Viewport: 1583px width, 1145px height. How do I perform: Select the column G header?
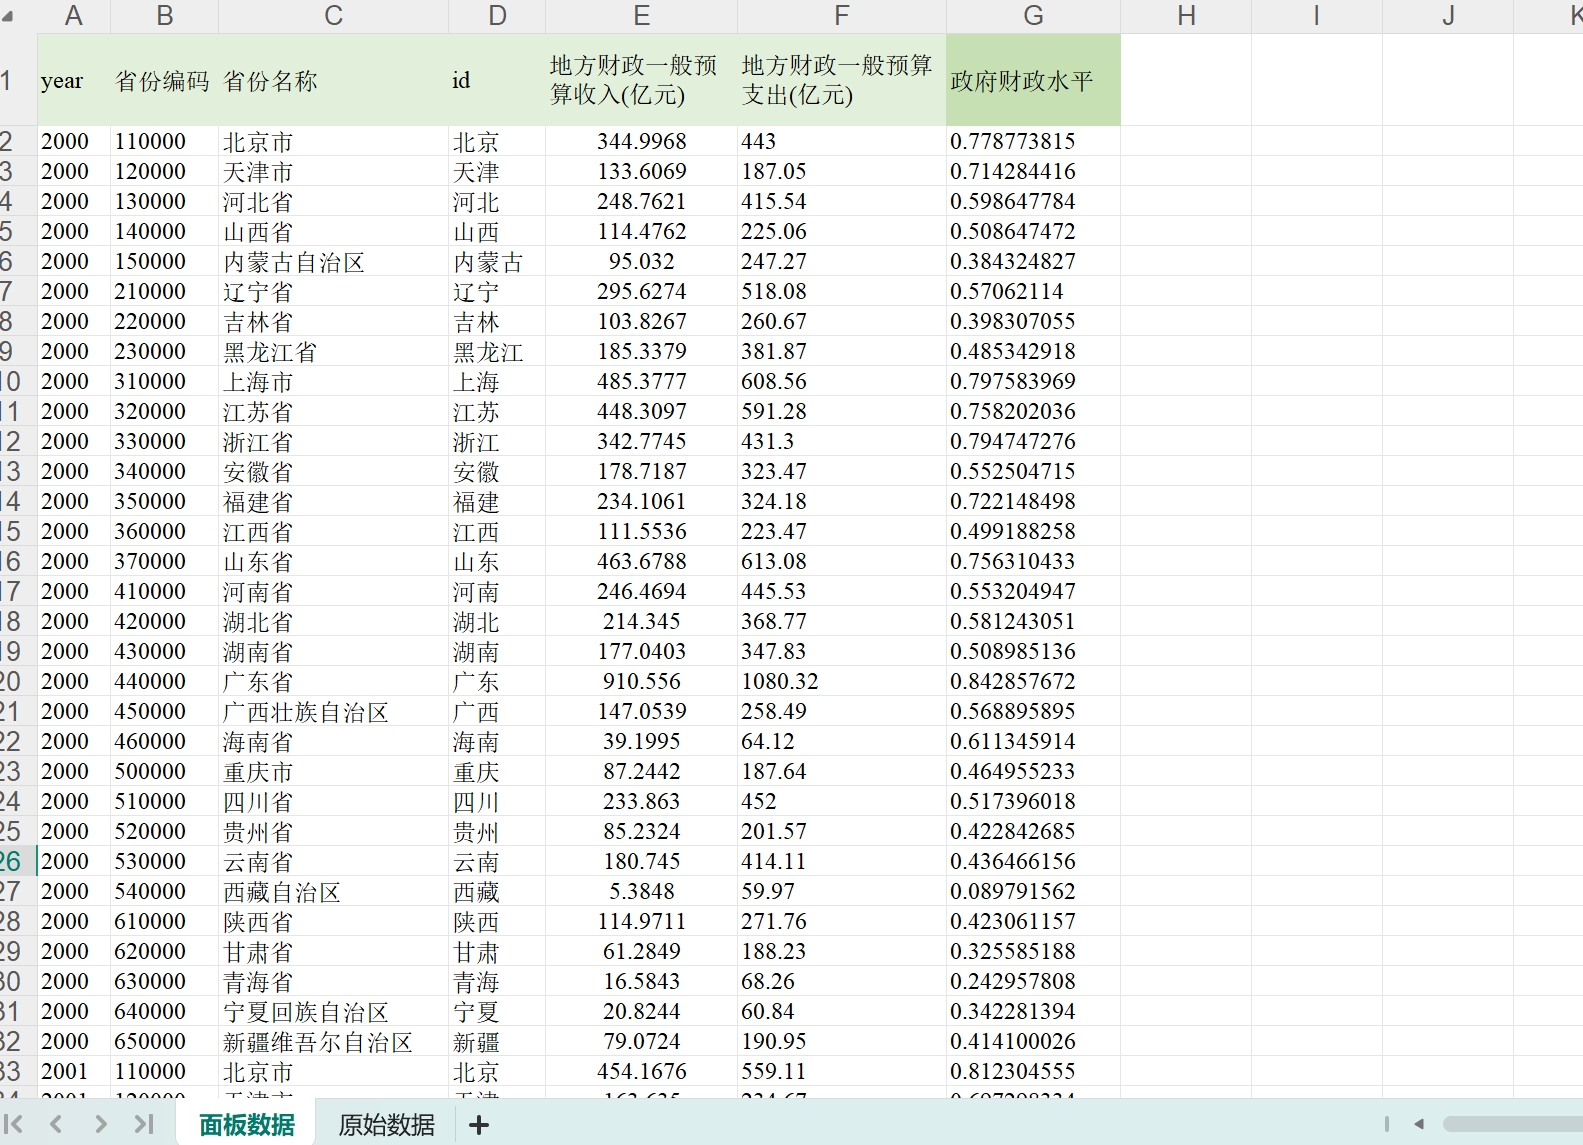click(x=1033, y=16)
